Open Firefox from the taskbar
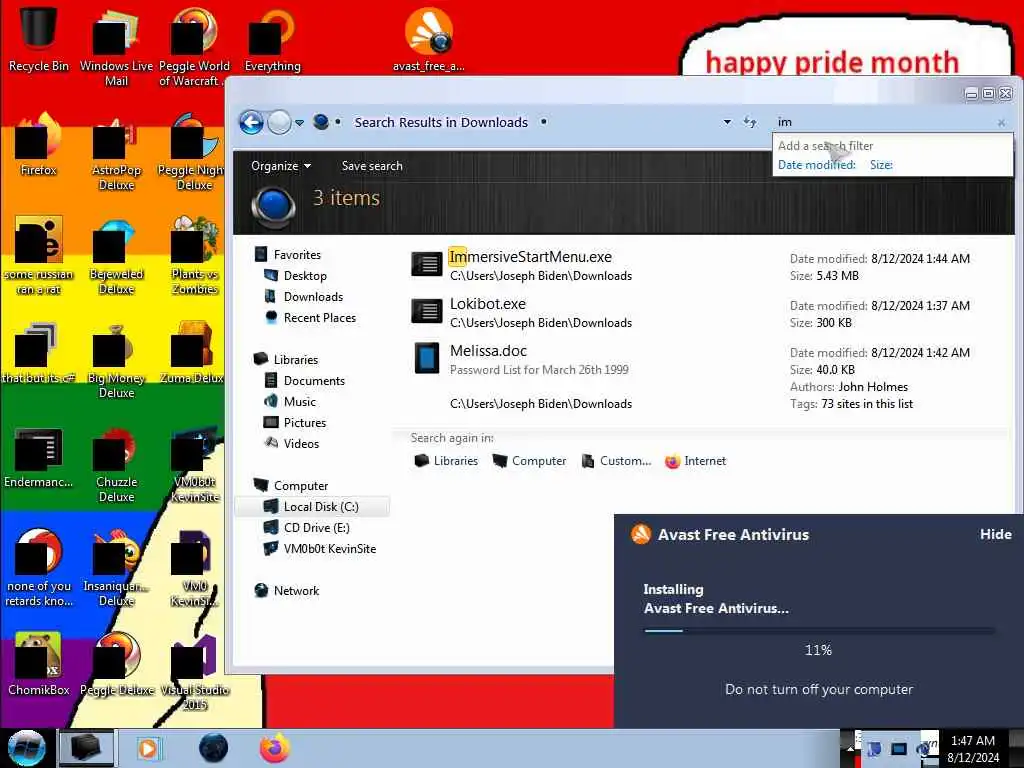Viewport: 1024px width, 768px height. pyautogui.click(x=275, y=748)
